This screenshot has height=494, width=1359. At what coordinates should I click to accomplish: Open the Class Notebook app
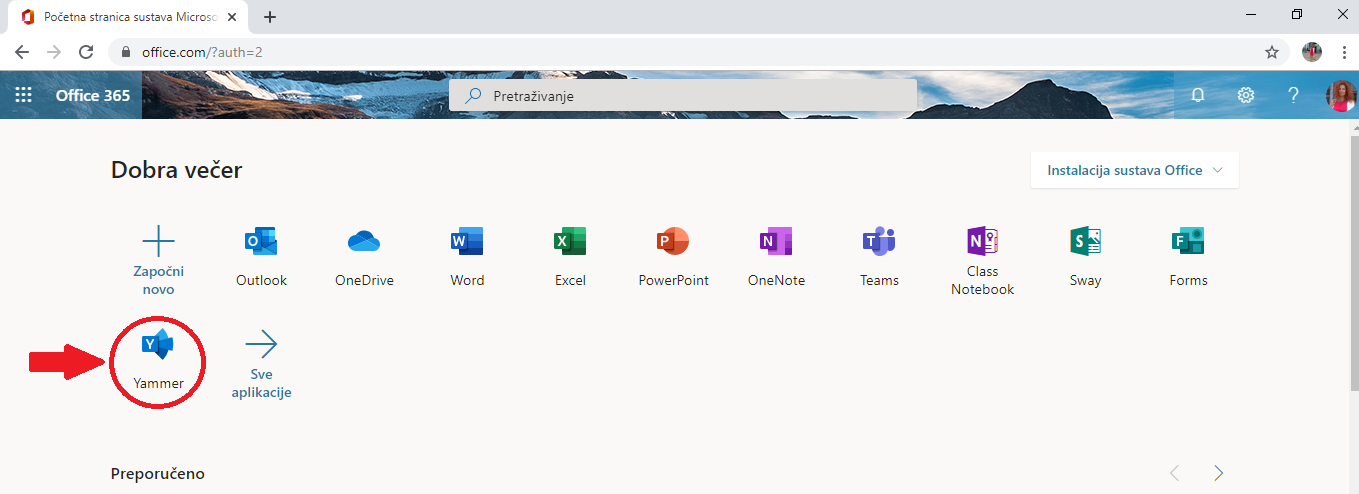pos(982,242)
